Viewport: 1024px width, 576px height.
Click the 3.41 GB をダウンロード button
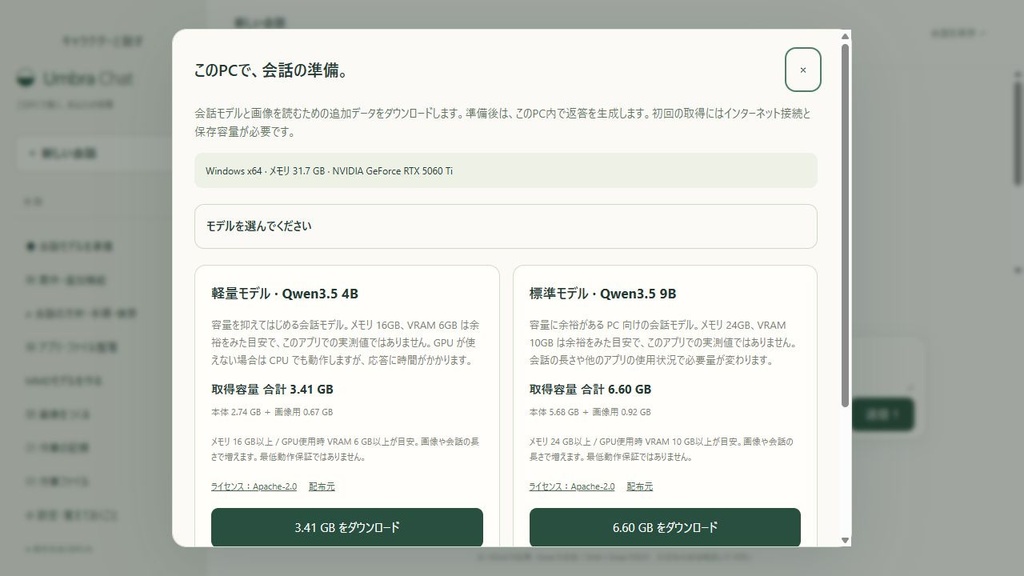pos(347,527)
